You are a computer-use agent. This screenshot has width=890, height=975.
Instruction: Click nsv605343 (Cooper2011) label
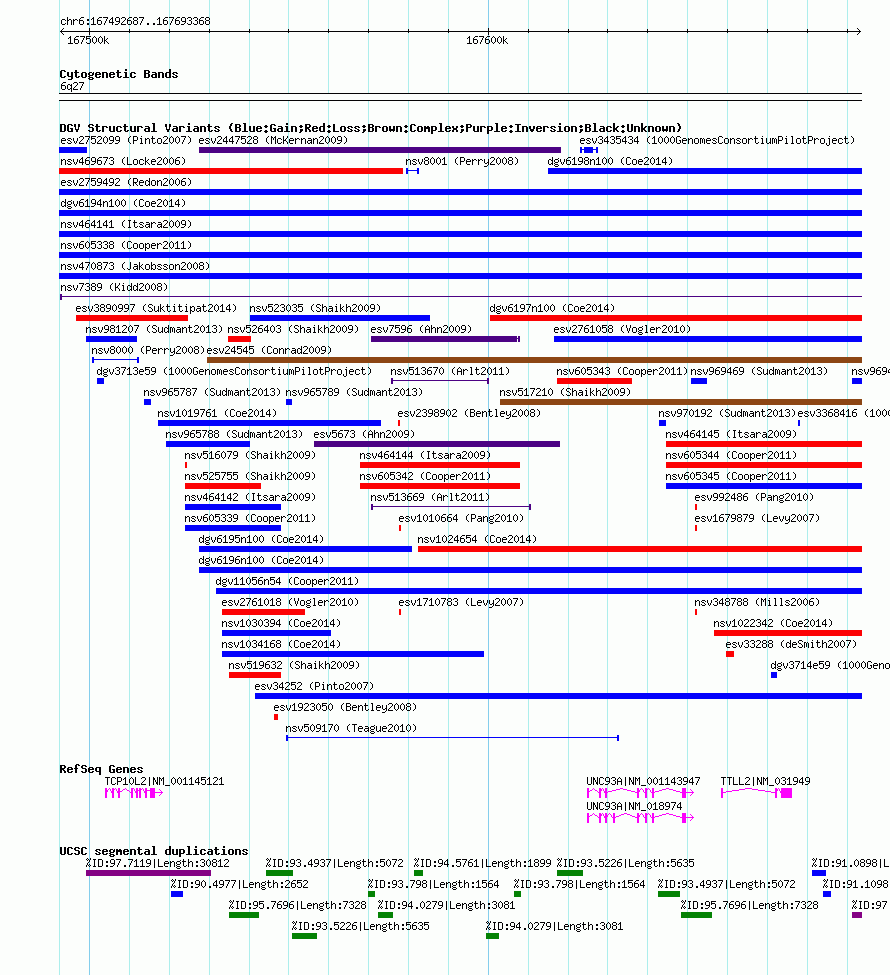tap(622, 372)
